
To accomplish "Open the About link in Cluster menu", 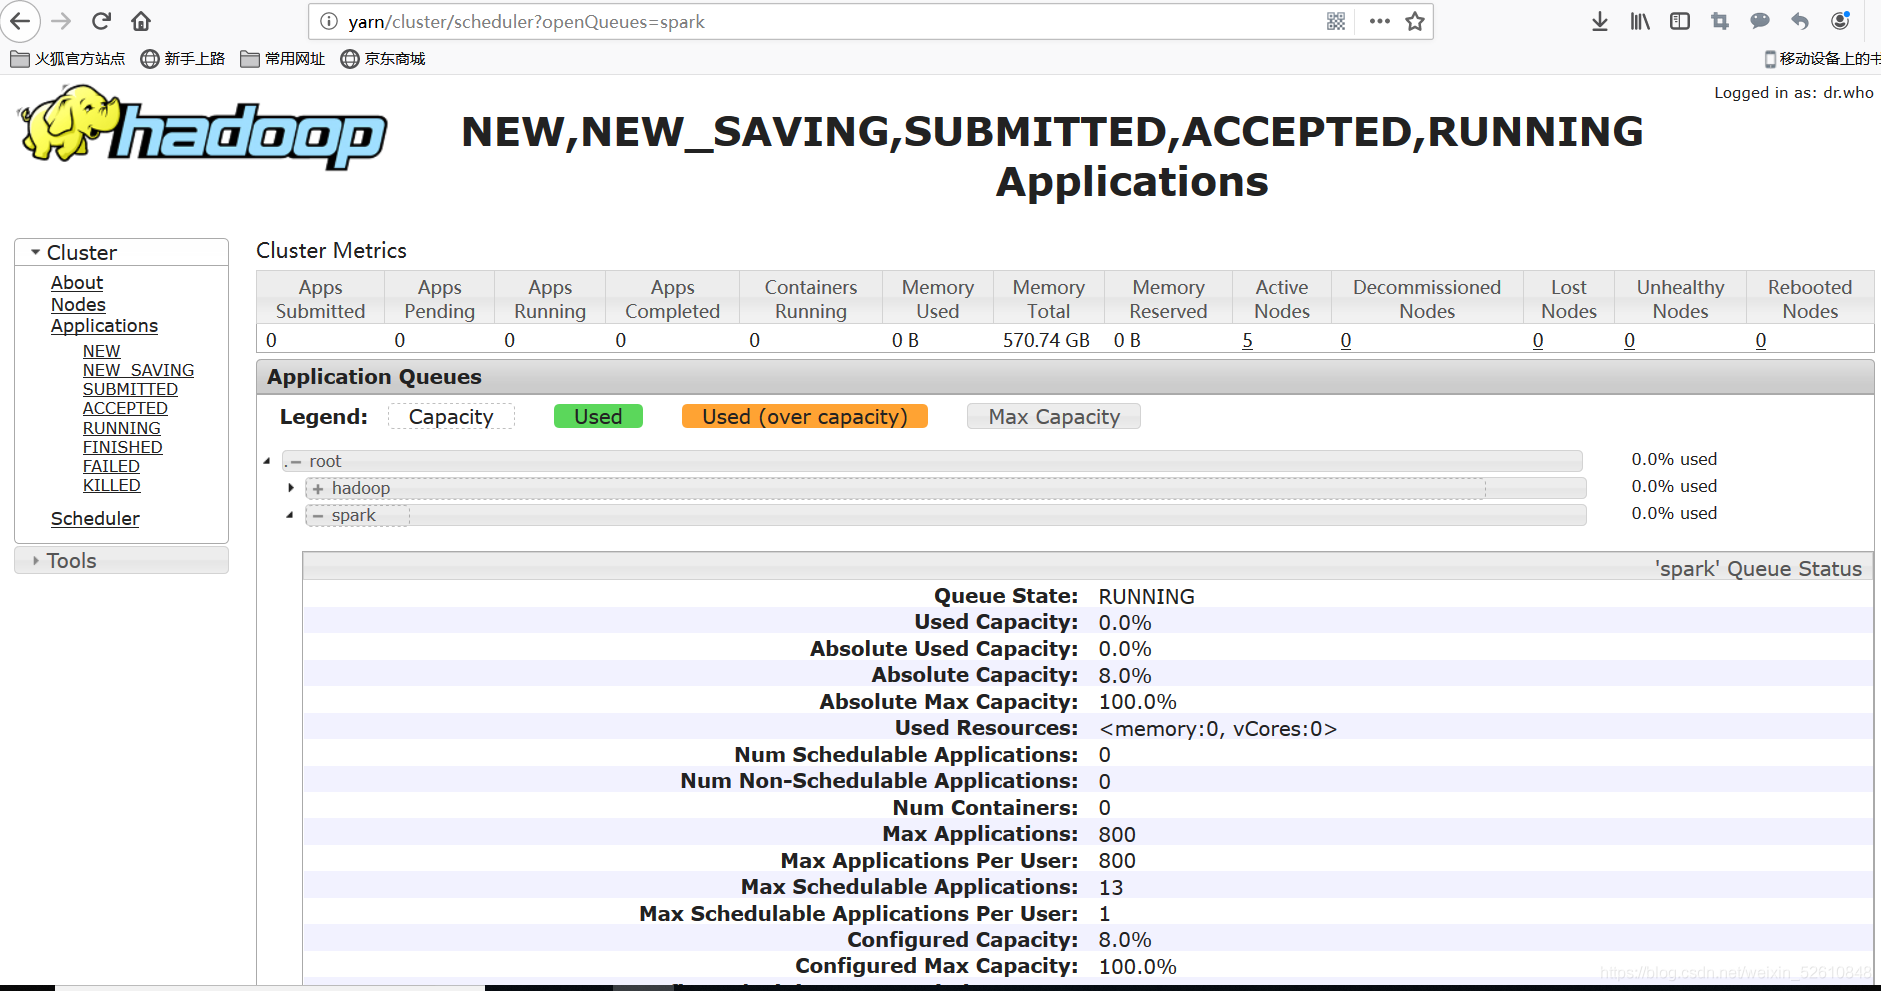I will 77,283.
